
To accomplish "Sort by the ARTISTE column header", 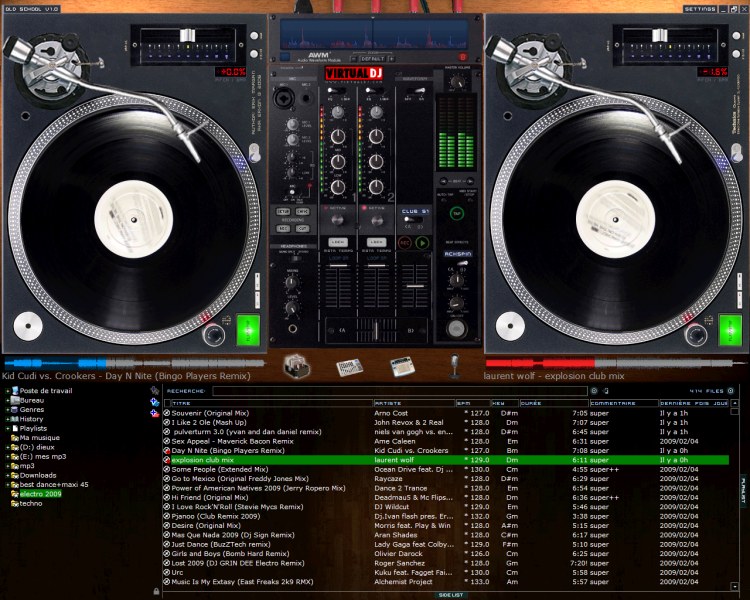I will pos(414,403).
